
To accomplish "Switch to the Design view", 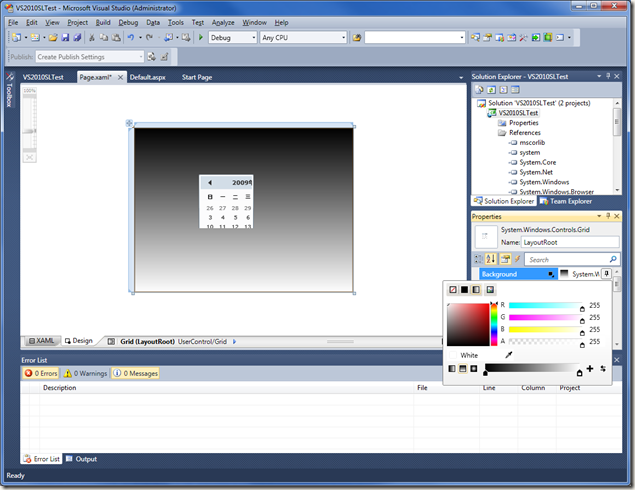I will point(79,341).
